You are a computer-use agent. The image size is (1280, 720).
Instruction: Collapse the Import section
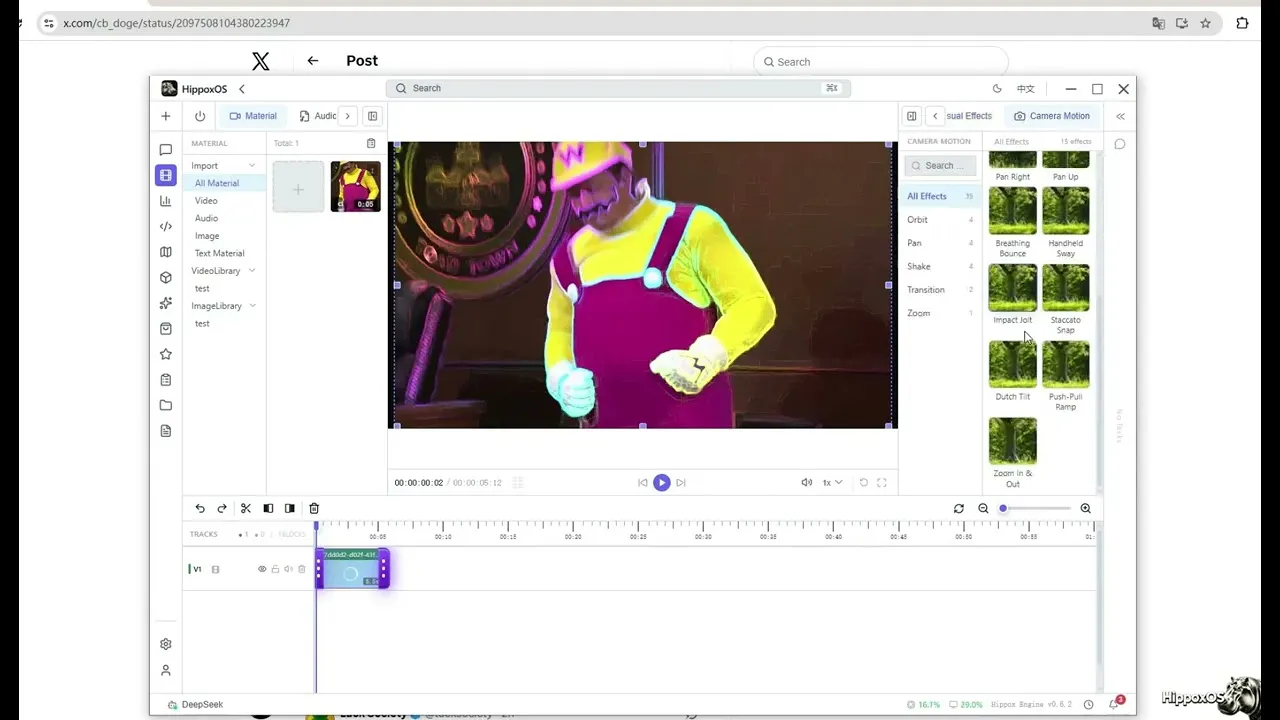point(252,165)
